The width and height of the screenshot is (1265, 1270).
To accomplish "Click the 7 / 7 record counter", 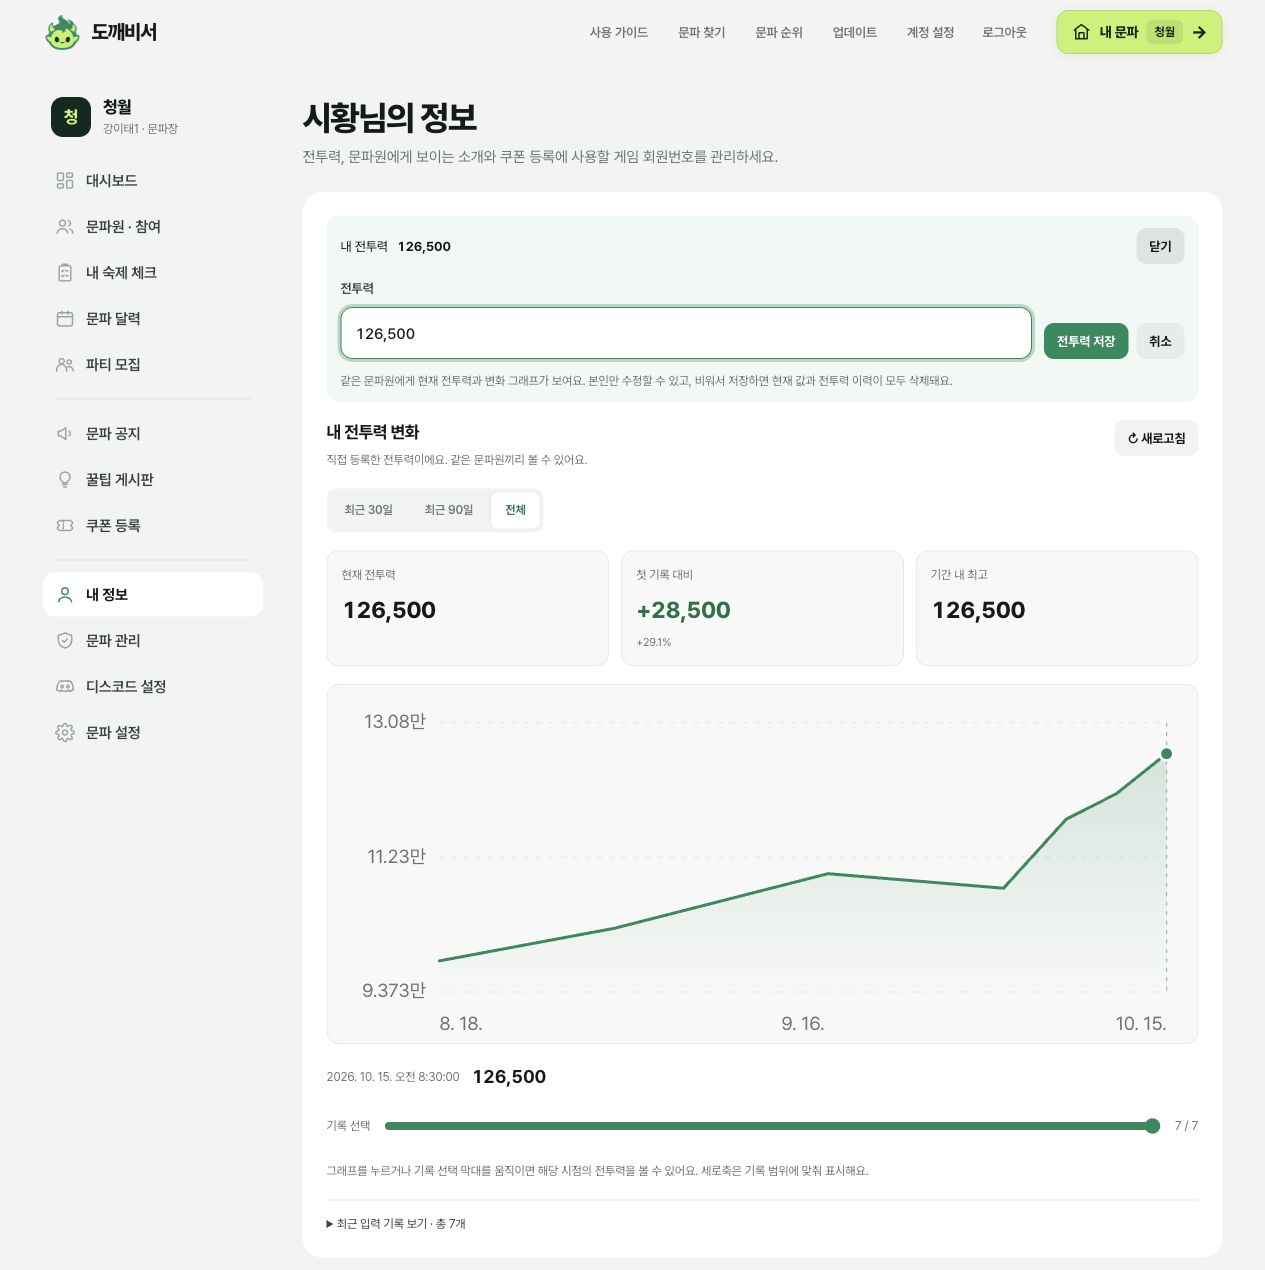I will click(x=1186, y=1126).
